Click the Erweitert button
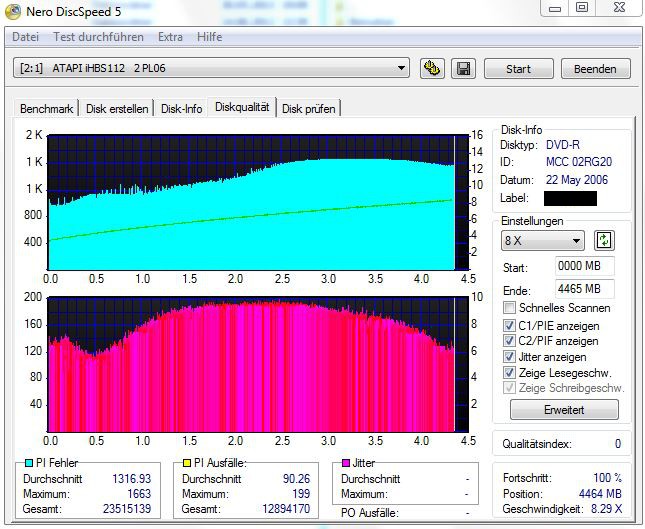The height and width of the screenshot is (529, 645). pyautogui.click(x=564, y=410)
